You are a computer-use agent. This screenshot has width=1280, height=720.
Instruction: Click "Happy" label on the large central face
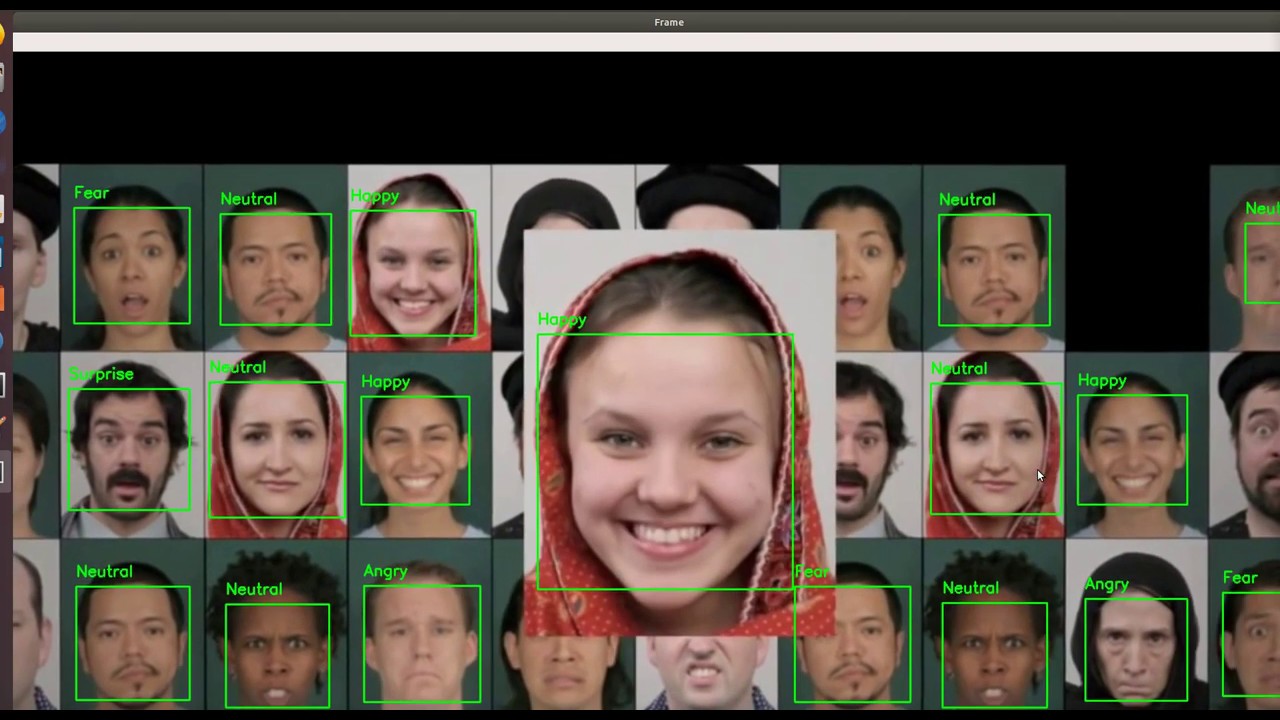[562, 320]
